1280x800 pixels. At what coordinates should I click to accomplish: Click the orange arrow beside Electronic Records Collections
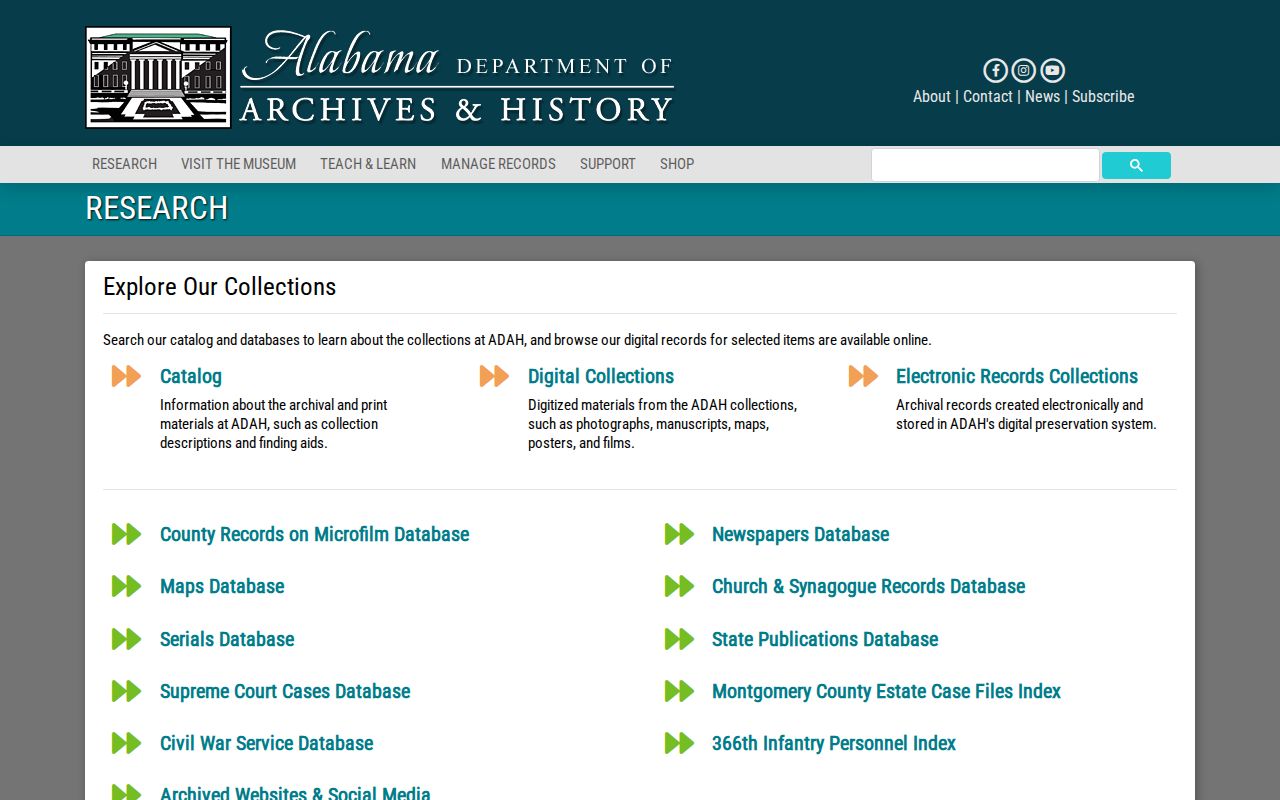pos(863,376)
